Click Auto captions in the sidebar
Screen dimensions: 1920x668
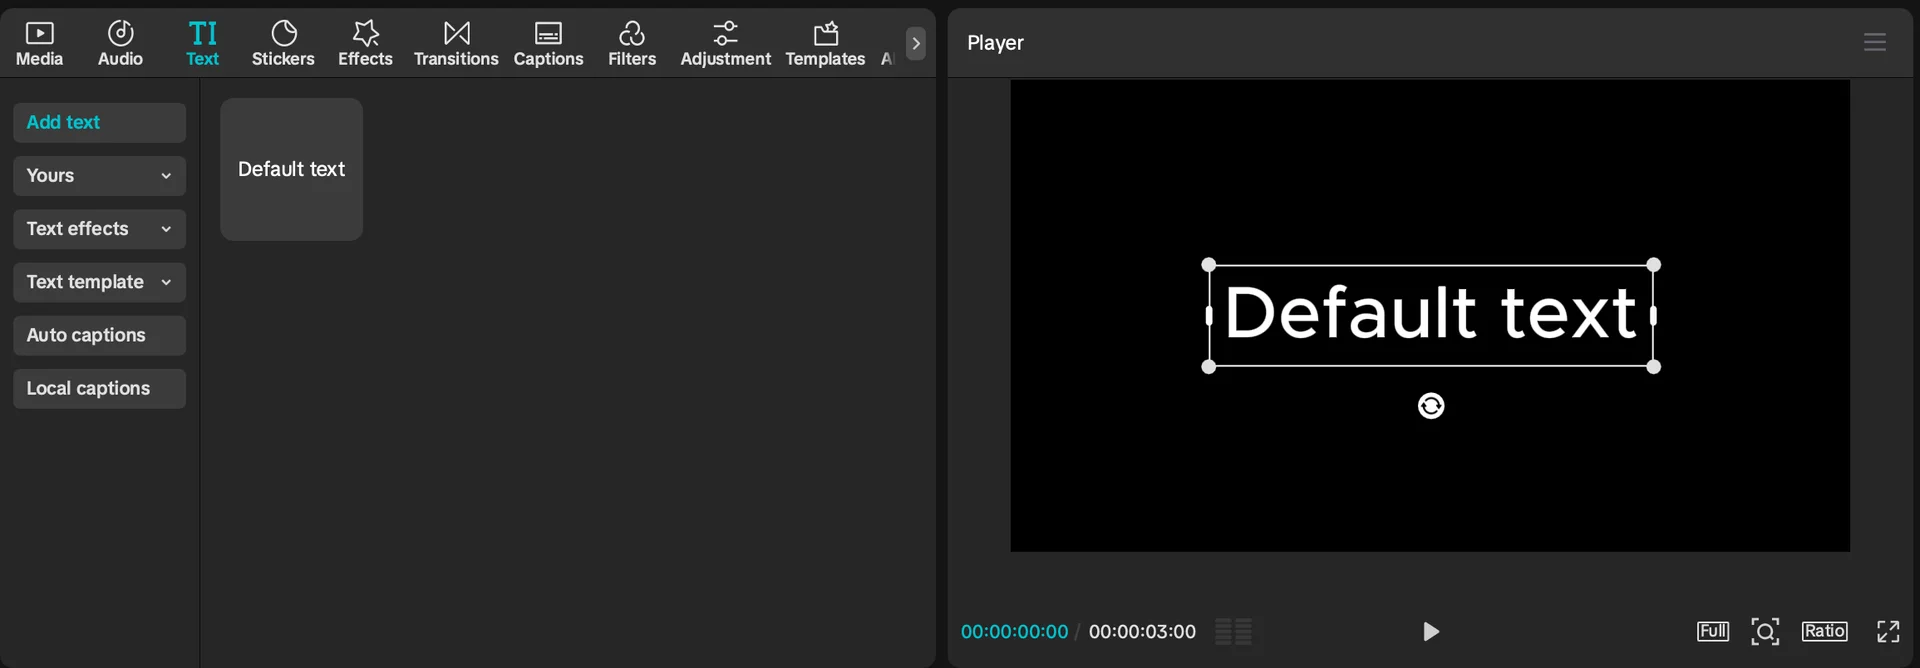[100, 335]
